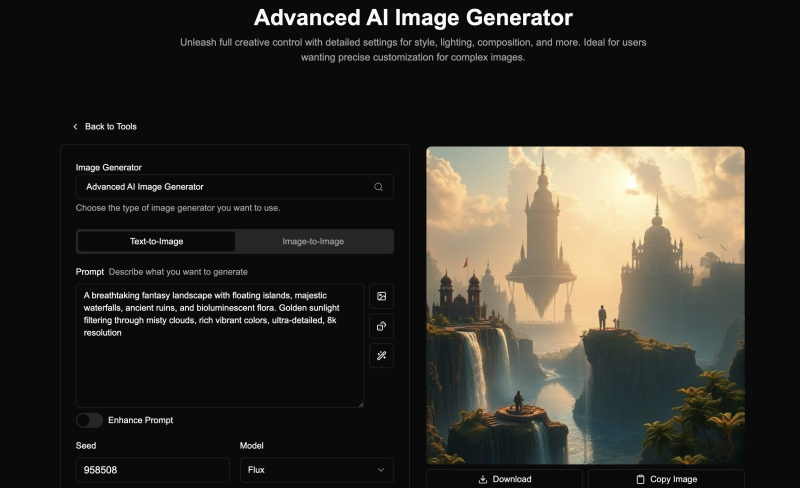Click inside the prompt text area
This screenshot has height=488, width=800.
220,360
